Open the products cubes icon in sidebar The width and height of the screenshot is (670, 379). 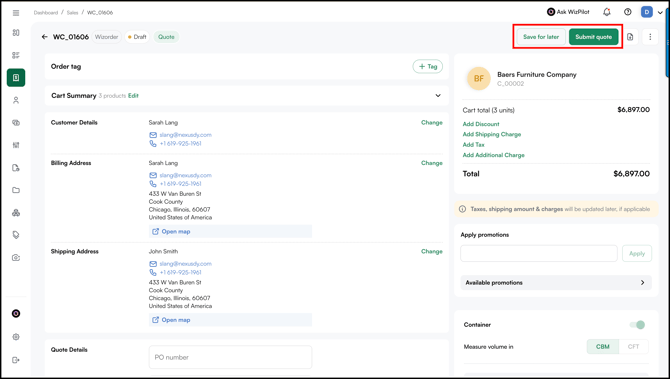point(16,213)
